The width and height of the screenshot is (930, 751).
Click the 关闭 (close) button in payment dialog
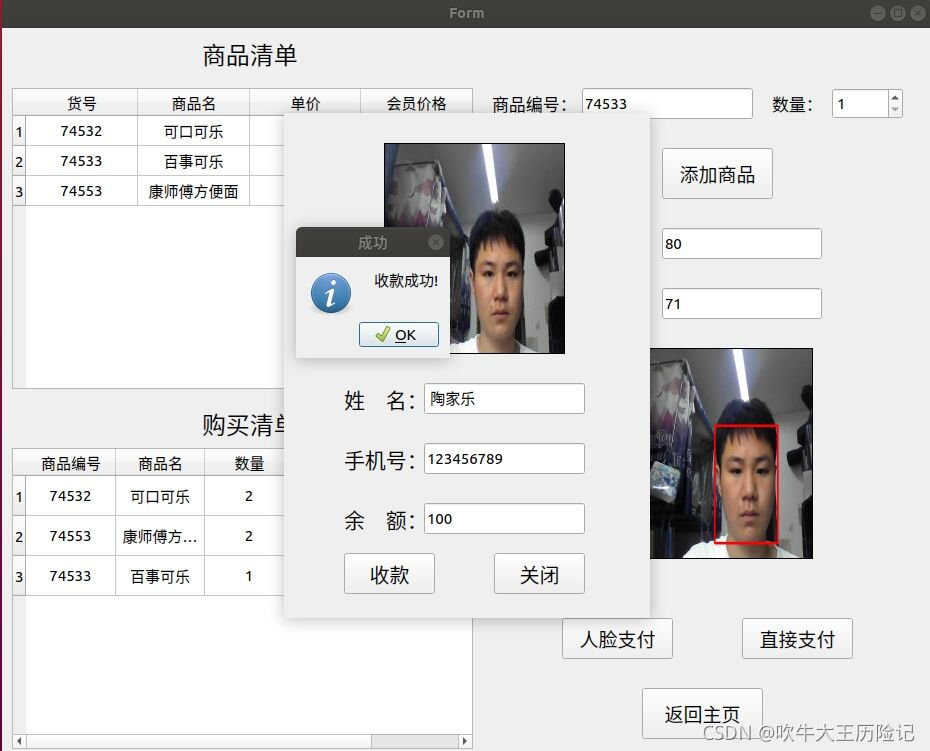click(x=539, y=574)
